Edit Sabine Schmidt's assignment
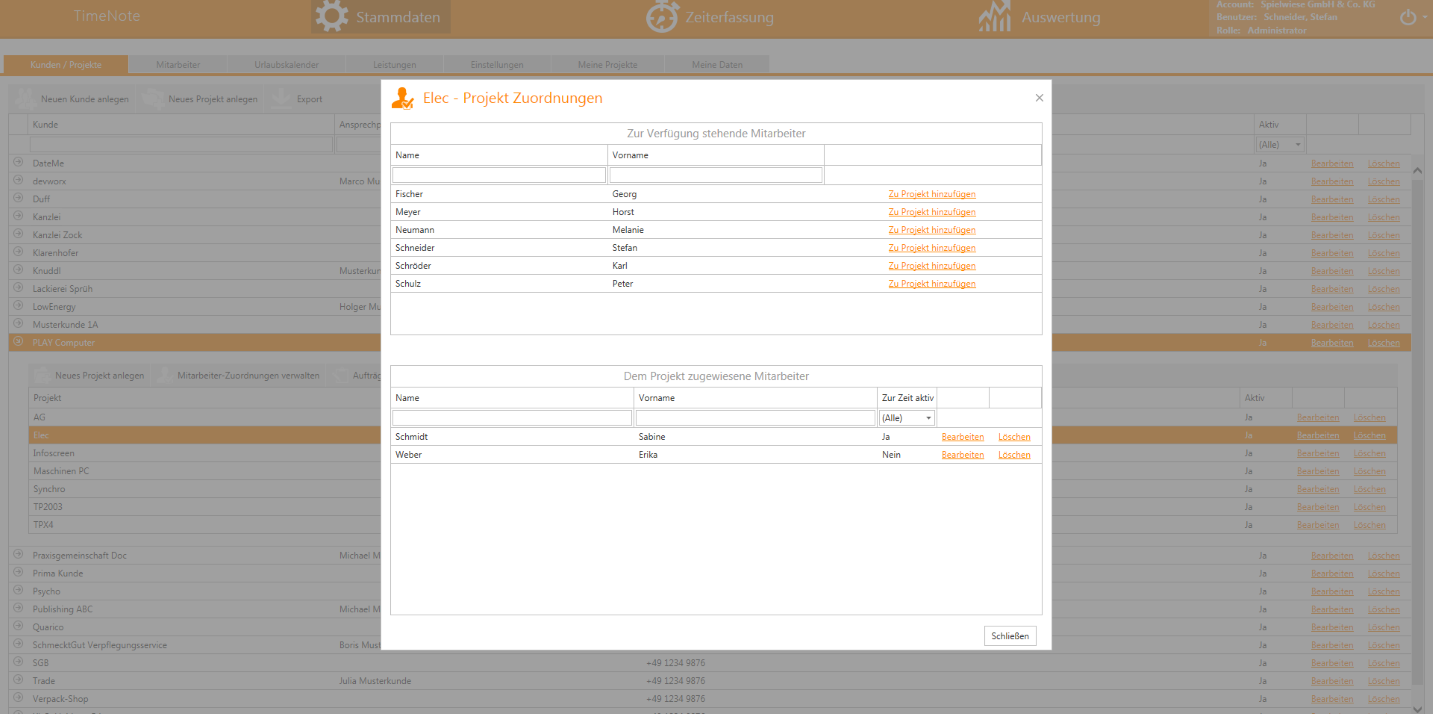 (x=962, y=437)
